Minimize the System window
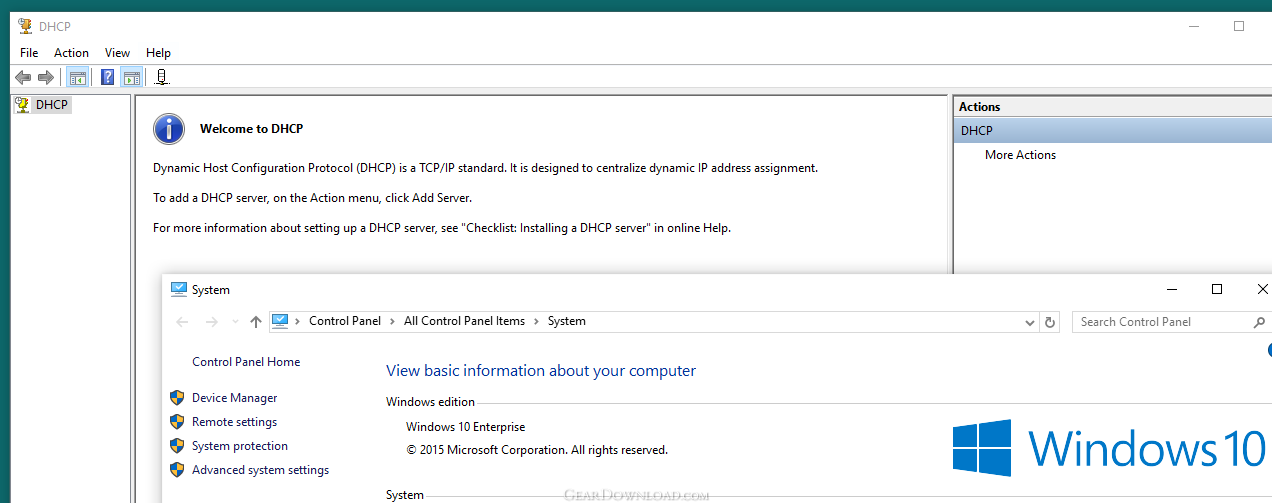Screen dimensions: 1272x503 coord(1171,289)
